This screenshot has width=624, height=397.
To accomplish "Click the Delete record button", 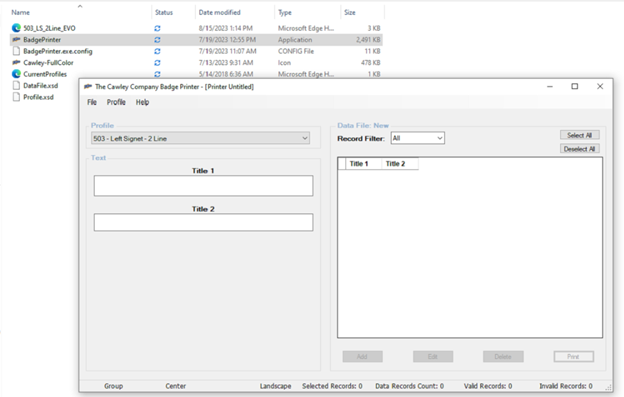I will tap(503, 356).
